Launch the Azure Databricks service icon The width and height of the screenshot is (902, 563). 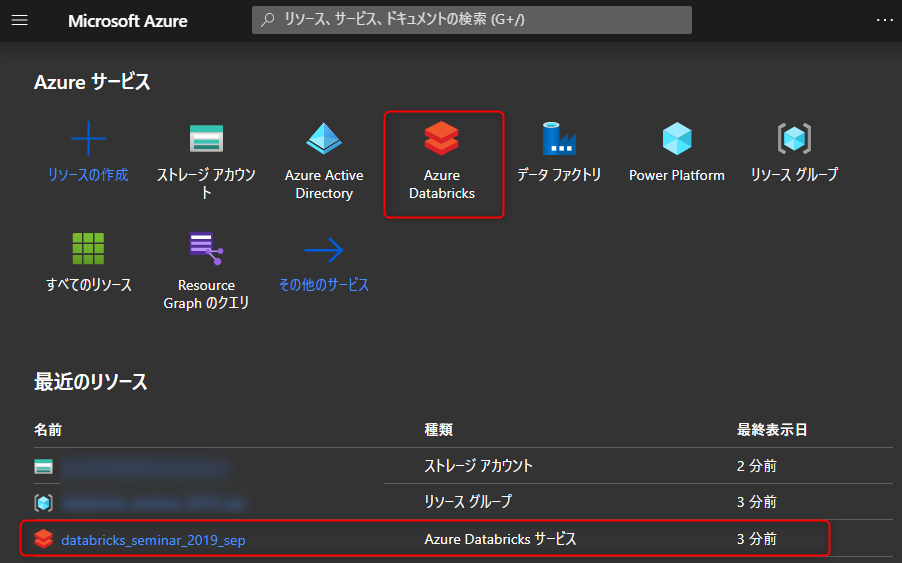441,139
